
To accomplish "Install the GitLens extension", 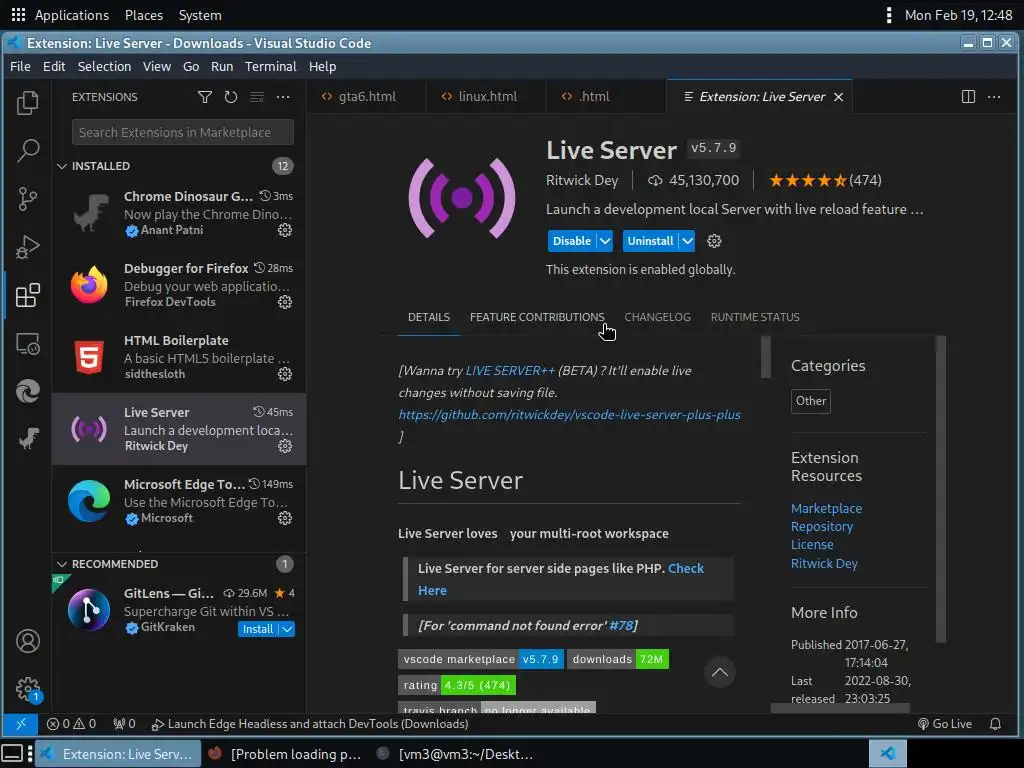I will (258, 629).
